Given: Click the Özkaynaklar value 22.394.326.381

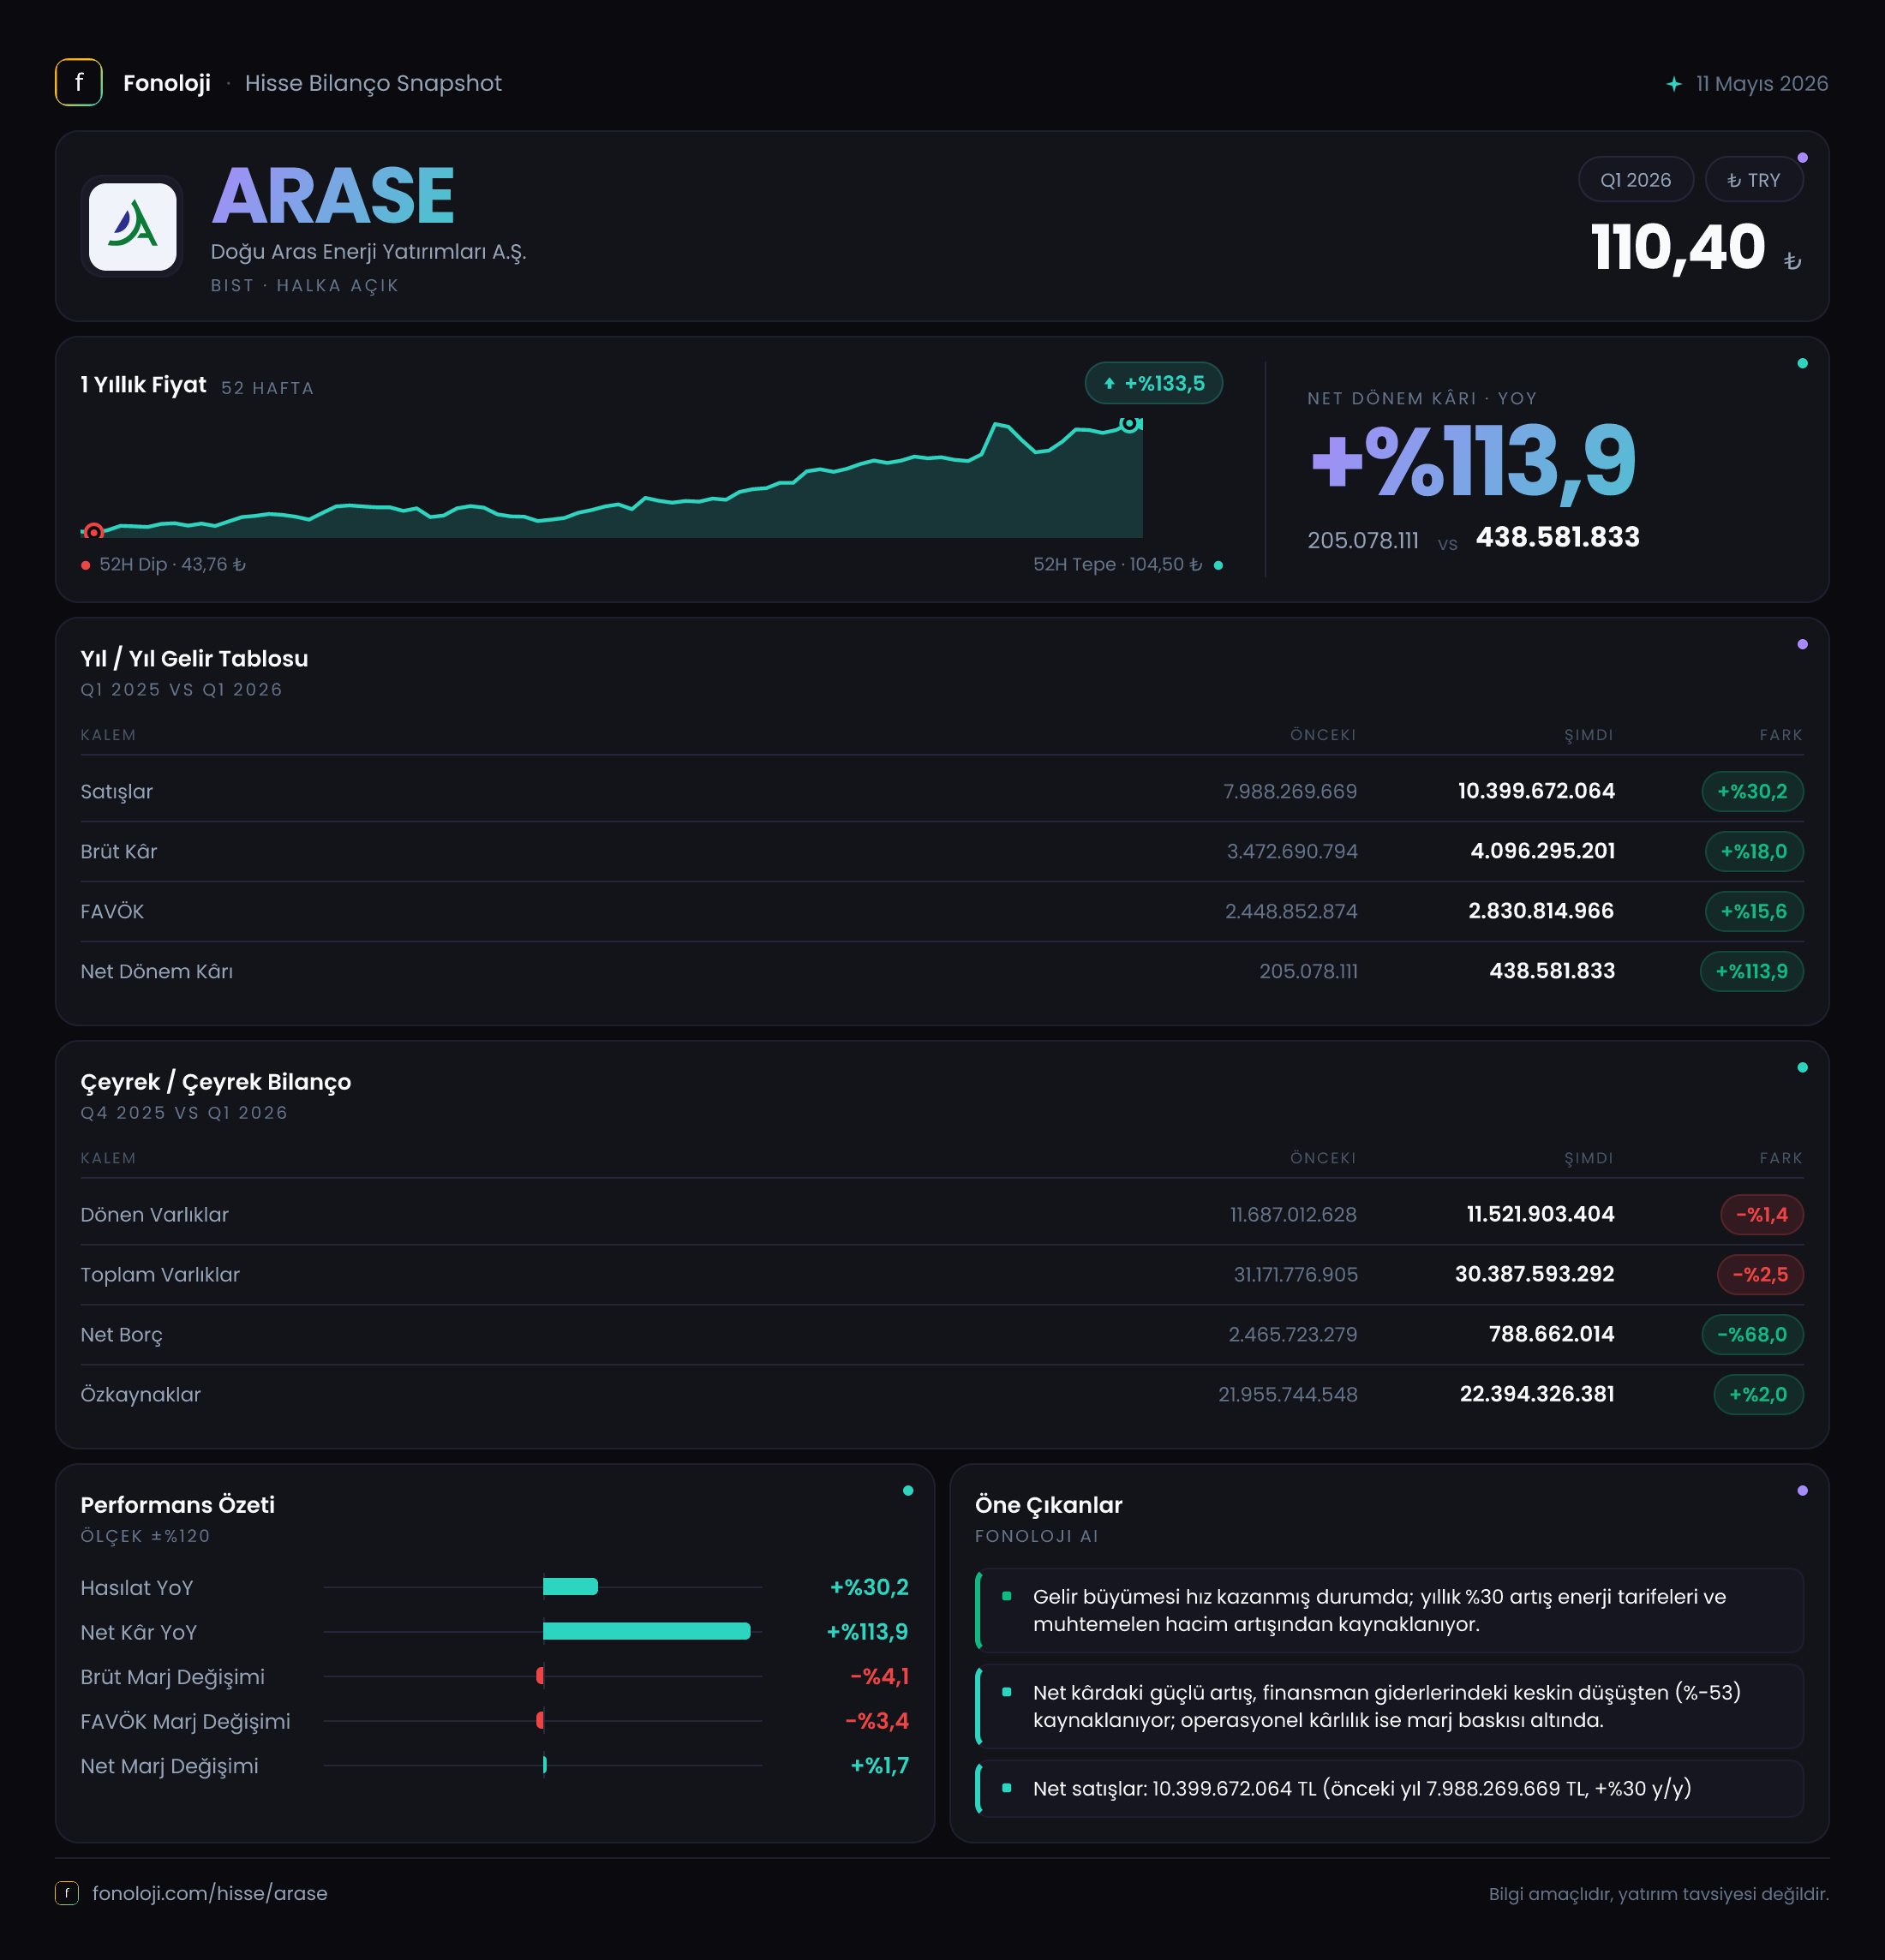Looking at the screenshot, I should (1537, 1394).
